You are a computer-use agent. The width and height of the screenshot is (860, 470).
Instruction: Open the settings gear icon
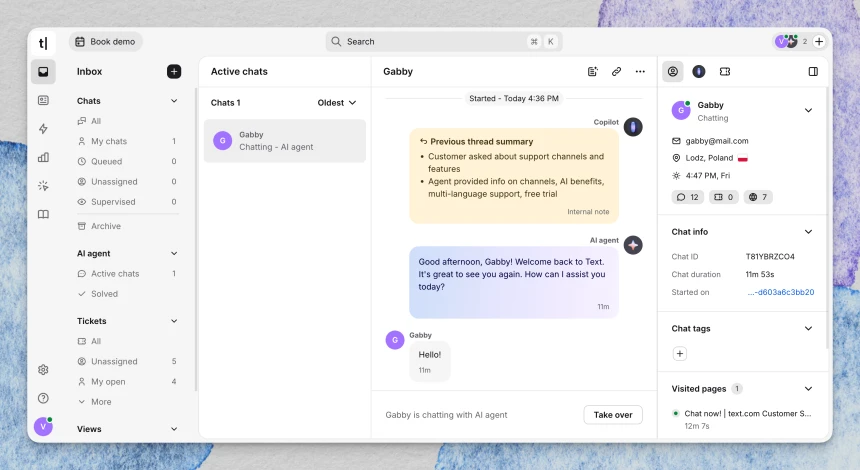(x=43, y=370)
